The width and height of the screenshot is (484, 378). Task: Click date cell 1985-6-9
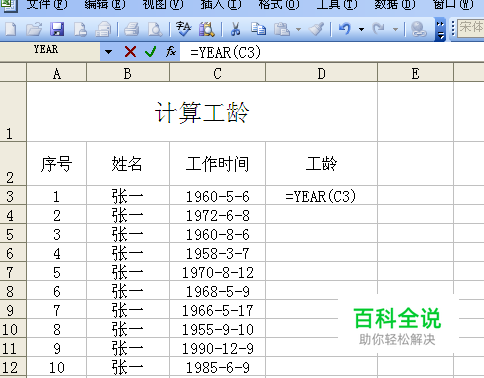pyautogui.click(x=217, y=367)
